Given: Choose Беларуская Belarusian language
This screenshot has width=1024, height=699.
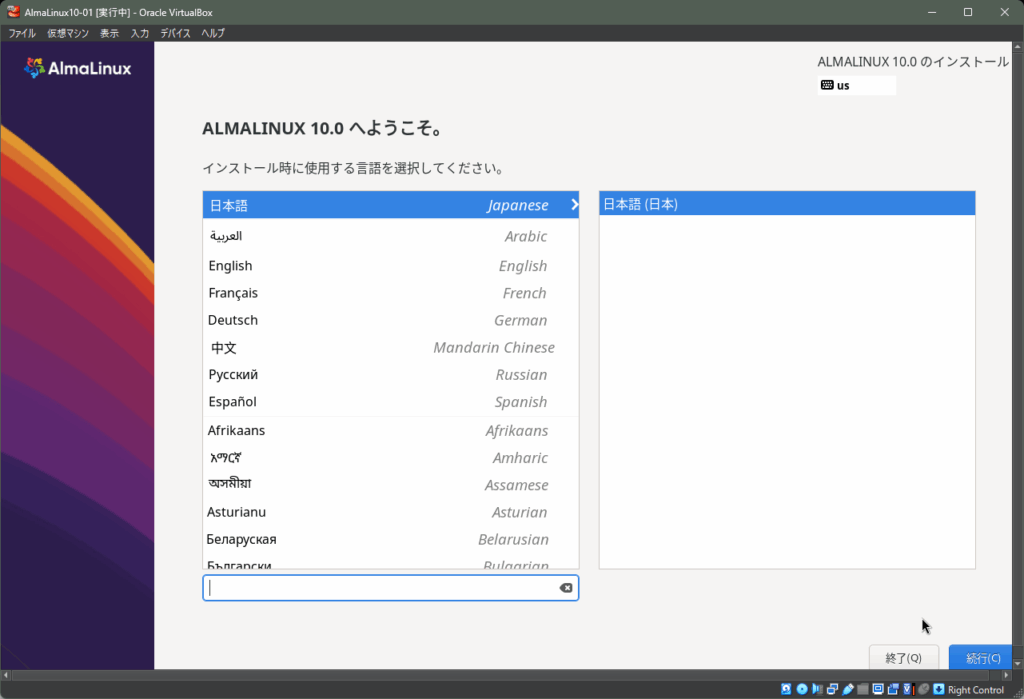Looking at the screenshot, I should 391,540.
